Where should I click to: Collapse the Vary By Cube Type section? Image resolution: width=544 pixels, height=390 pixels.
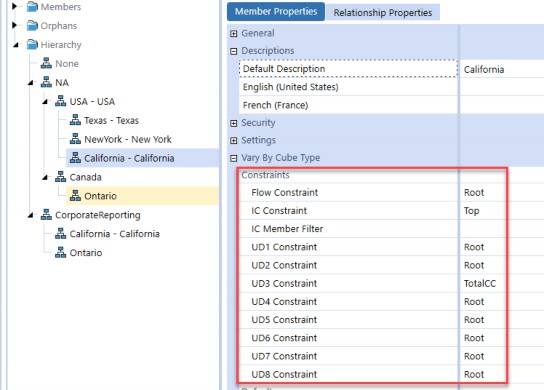pos(233,158)
